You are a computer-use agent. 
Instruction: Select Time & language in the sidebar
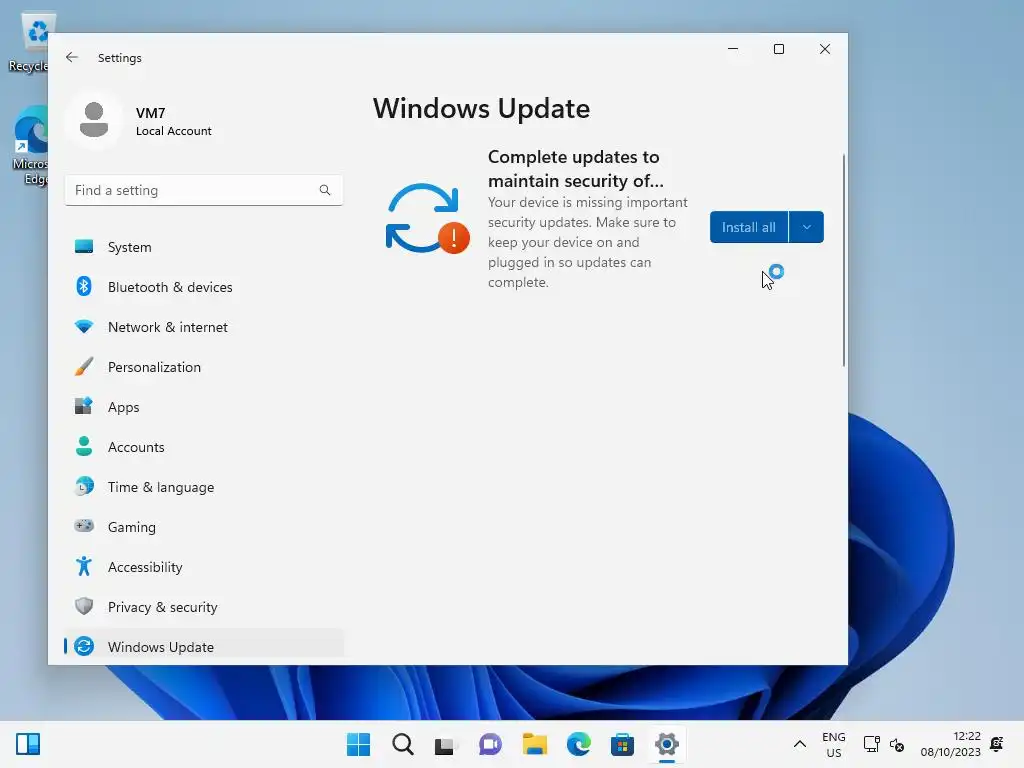[204, 487]
